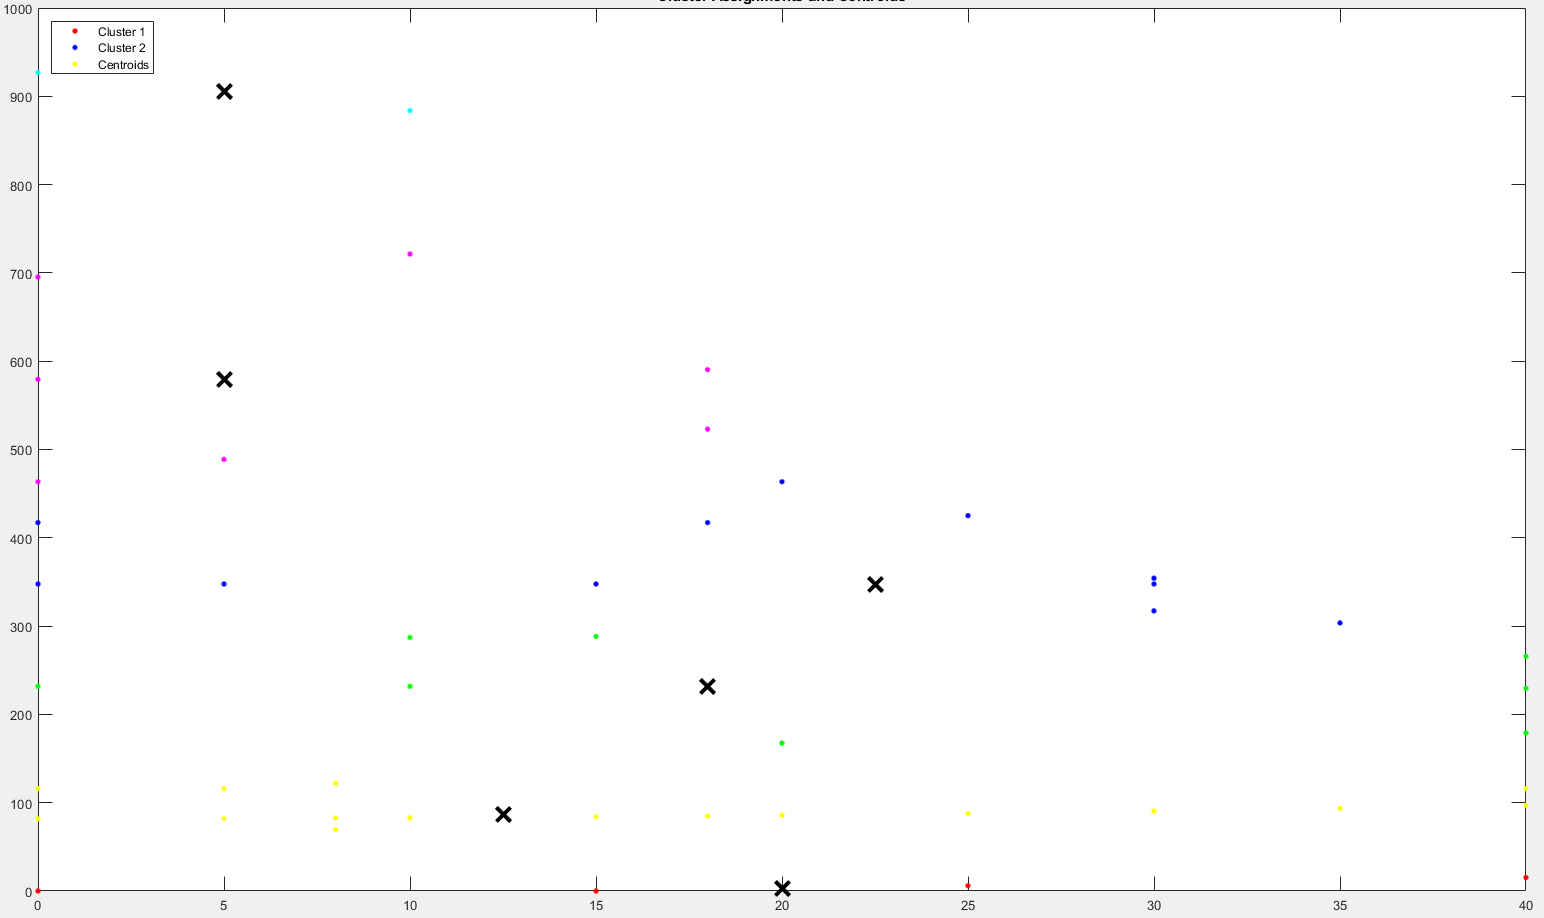Click the magenta point at x=10 near y=720

(410, 254)
